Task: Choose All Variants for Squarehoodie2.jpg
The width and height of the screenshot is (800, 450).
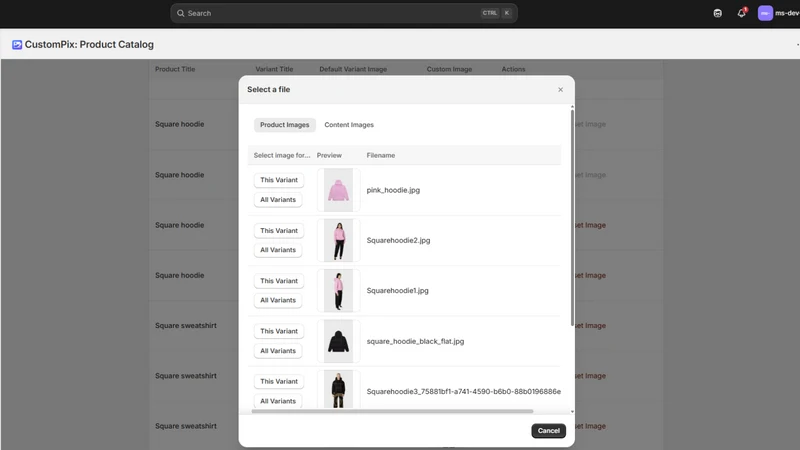Action: [x=278, y=250]
